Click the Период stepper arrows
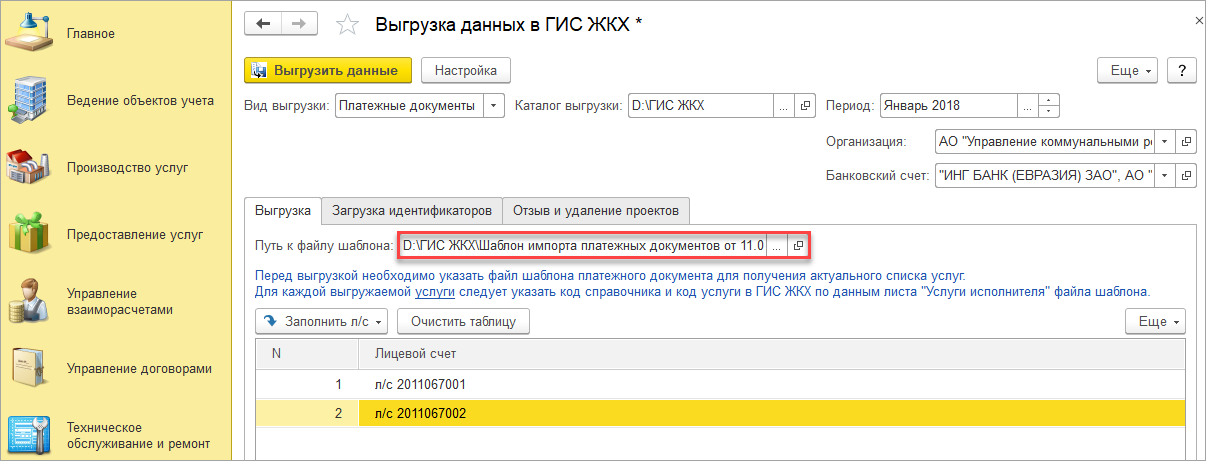The height and width of the screenshot is (461, 1206). coord(1048,105)
